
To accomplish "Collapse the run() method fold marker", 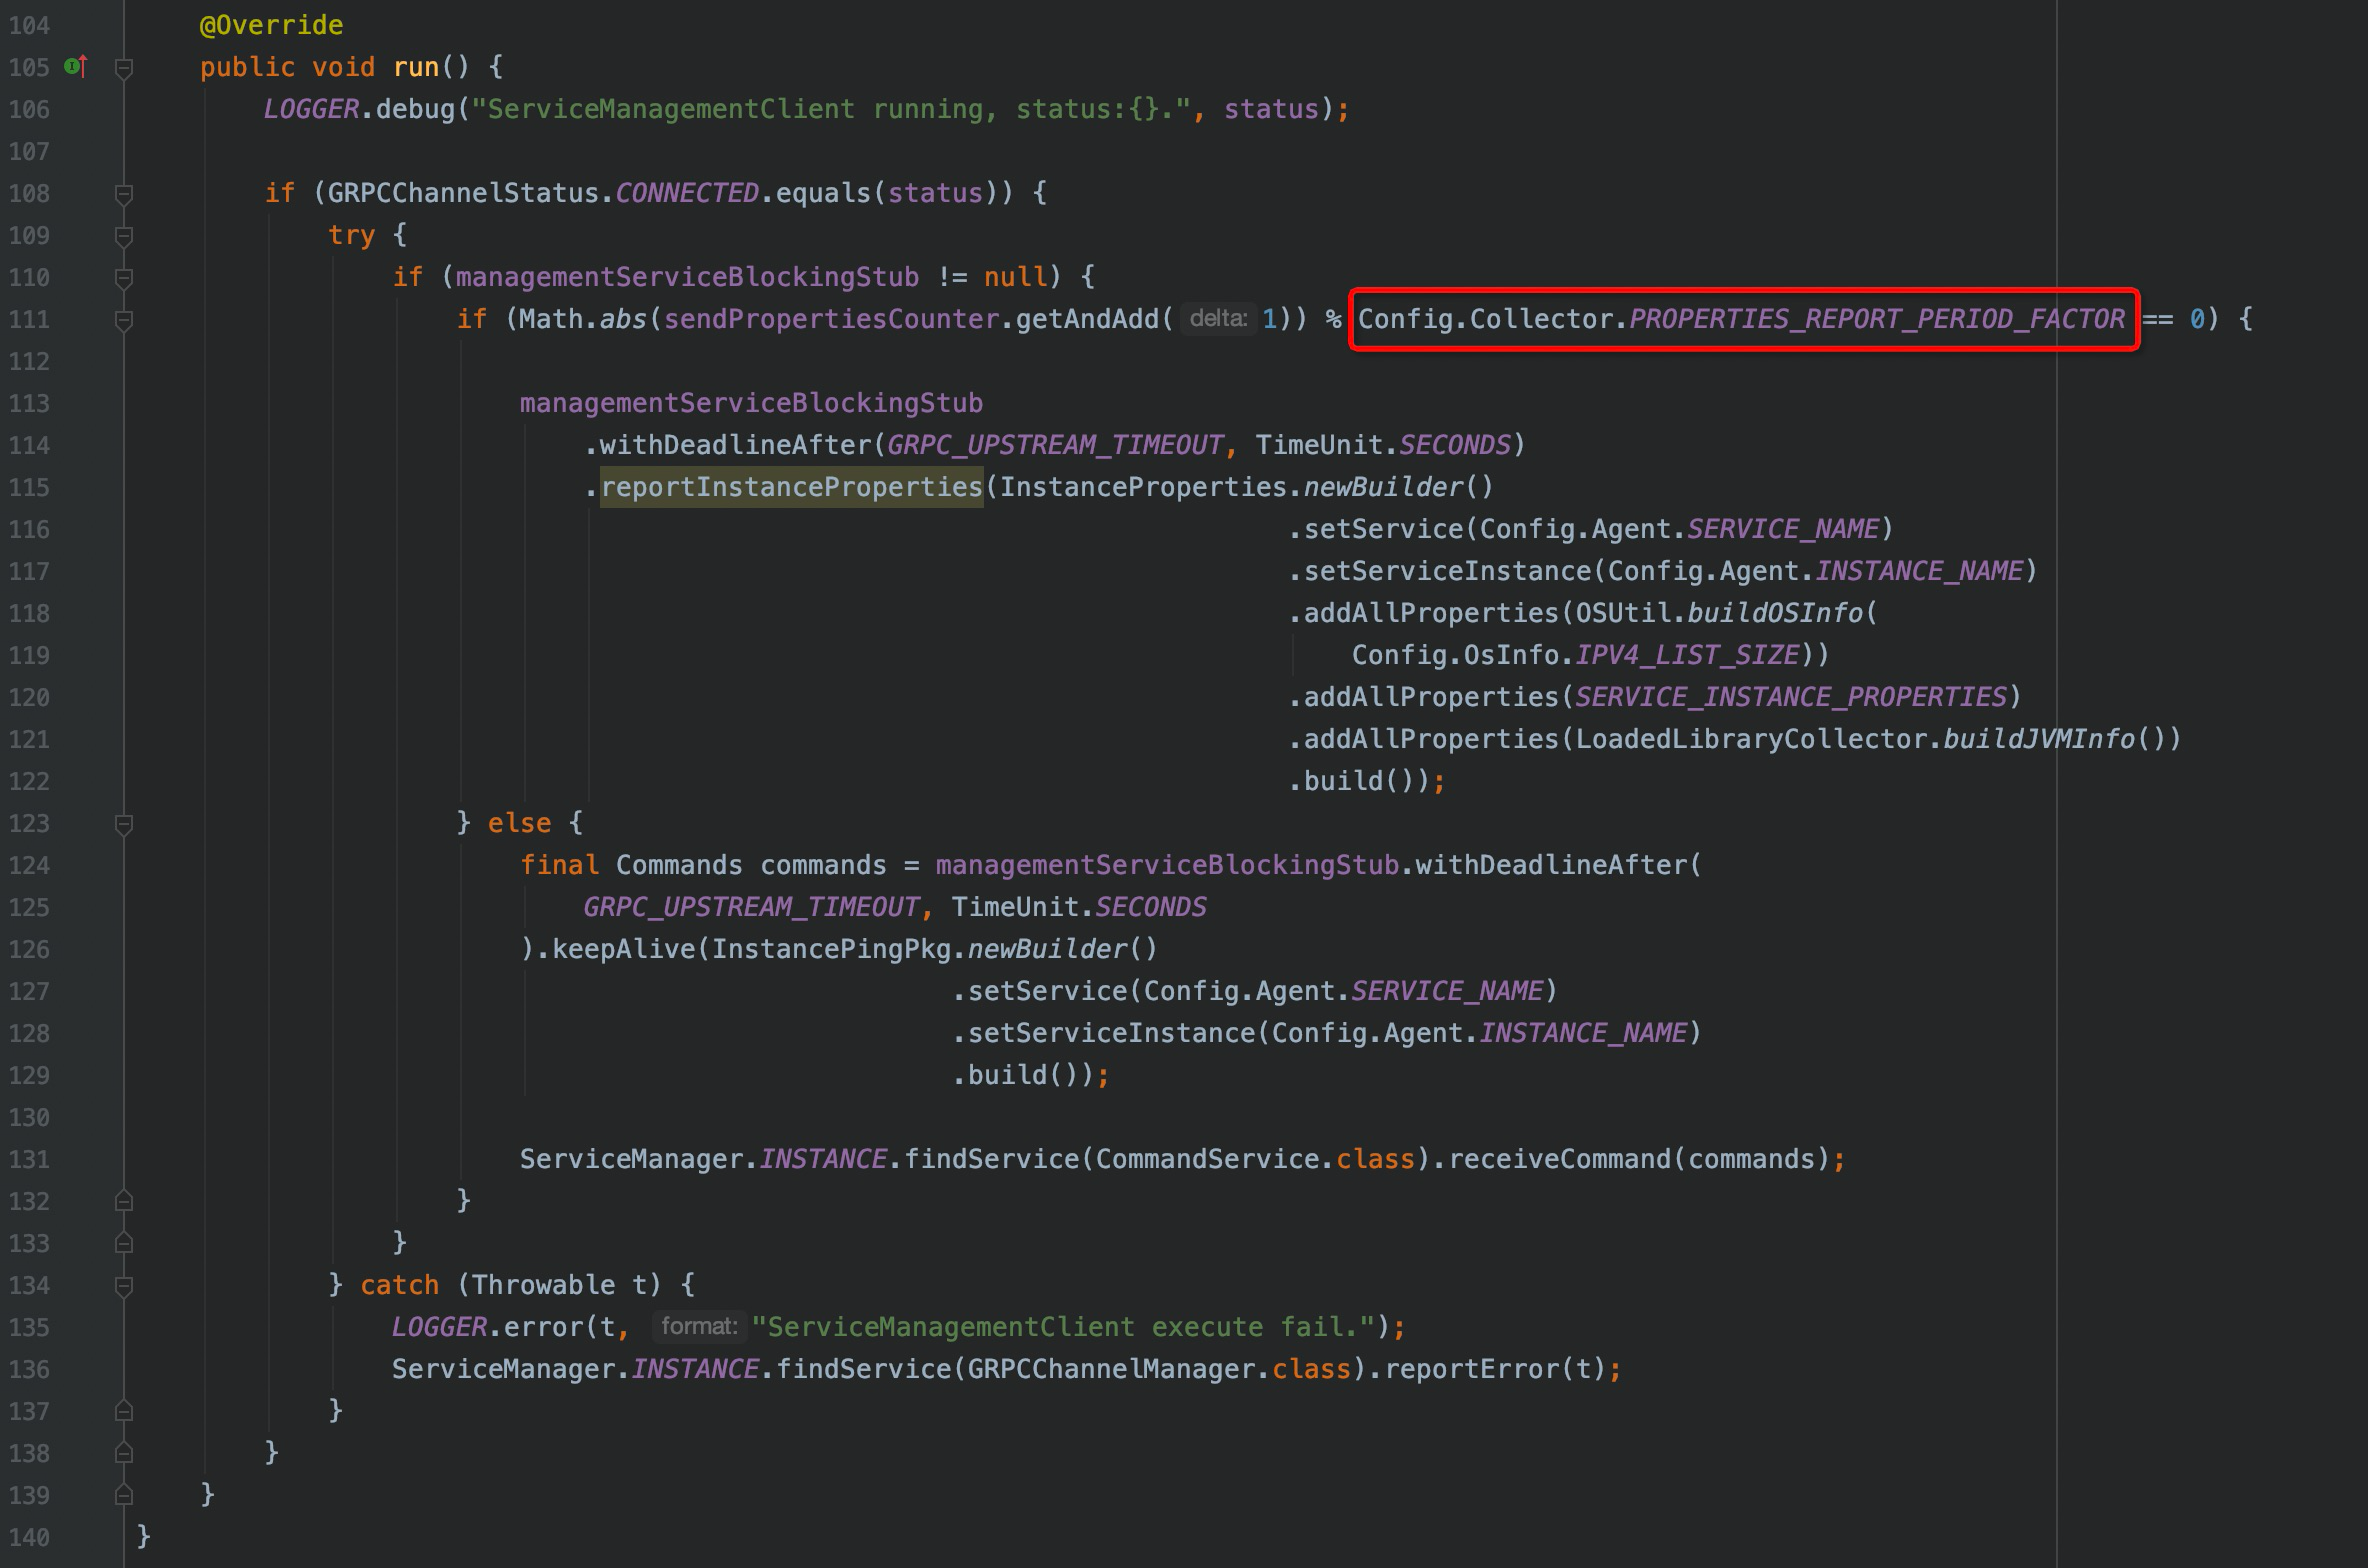I will [124, 68].
